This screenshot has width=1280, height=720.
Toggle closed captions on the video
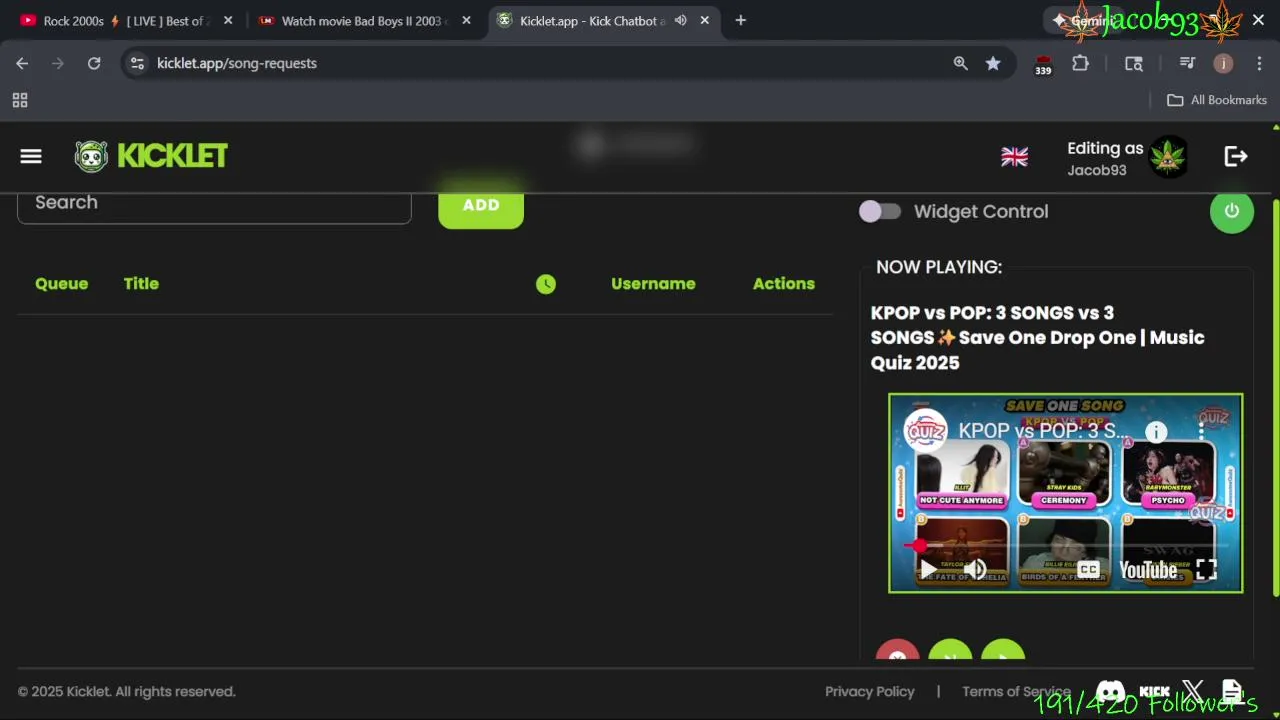coord(1089,570)
